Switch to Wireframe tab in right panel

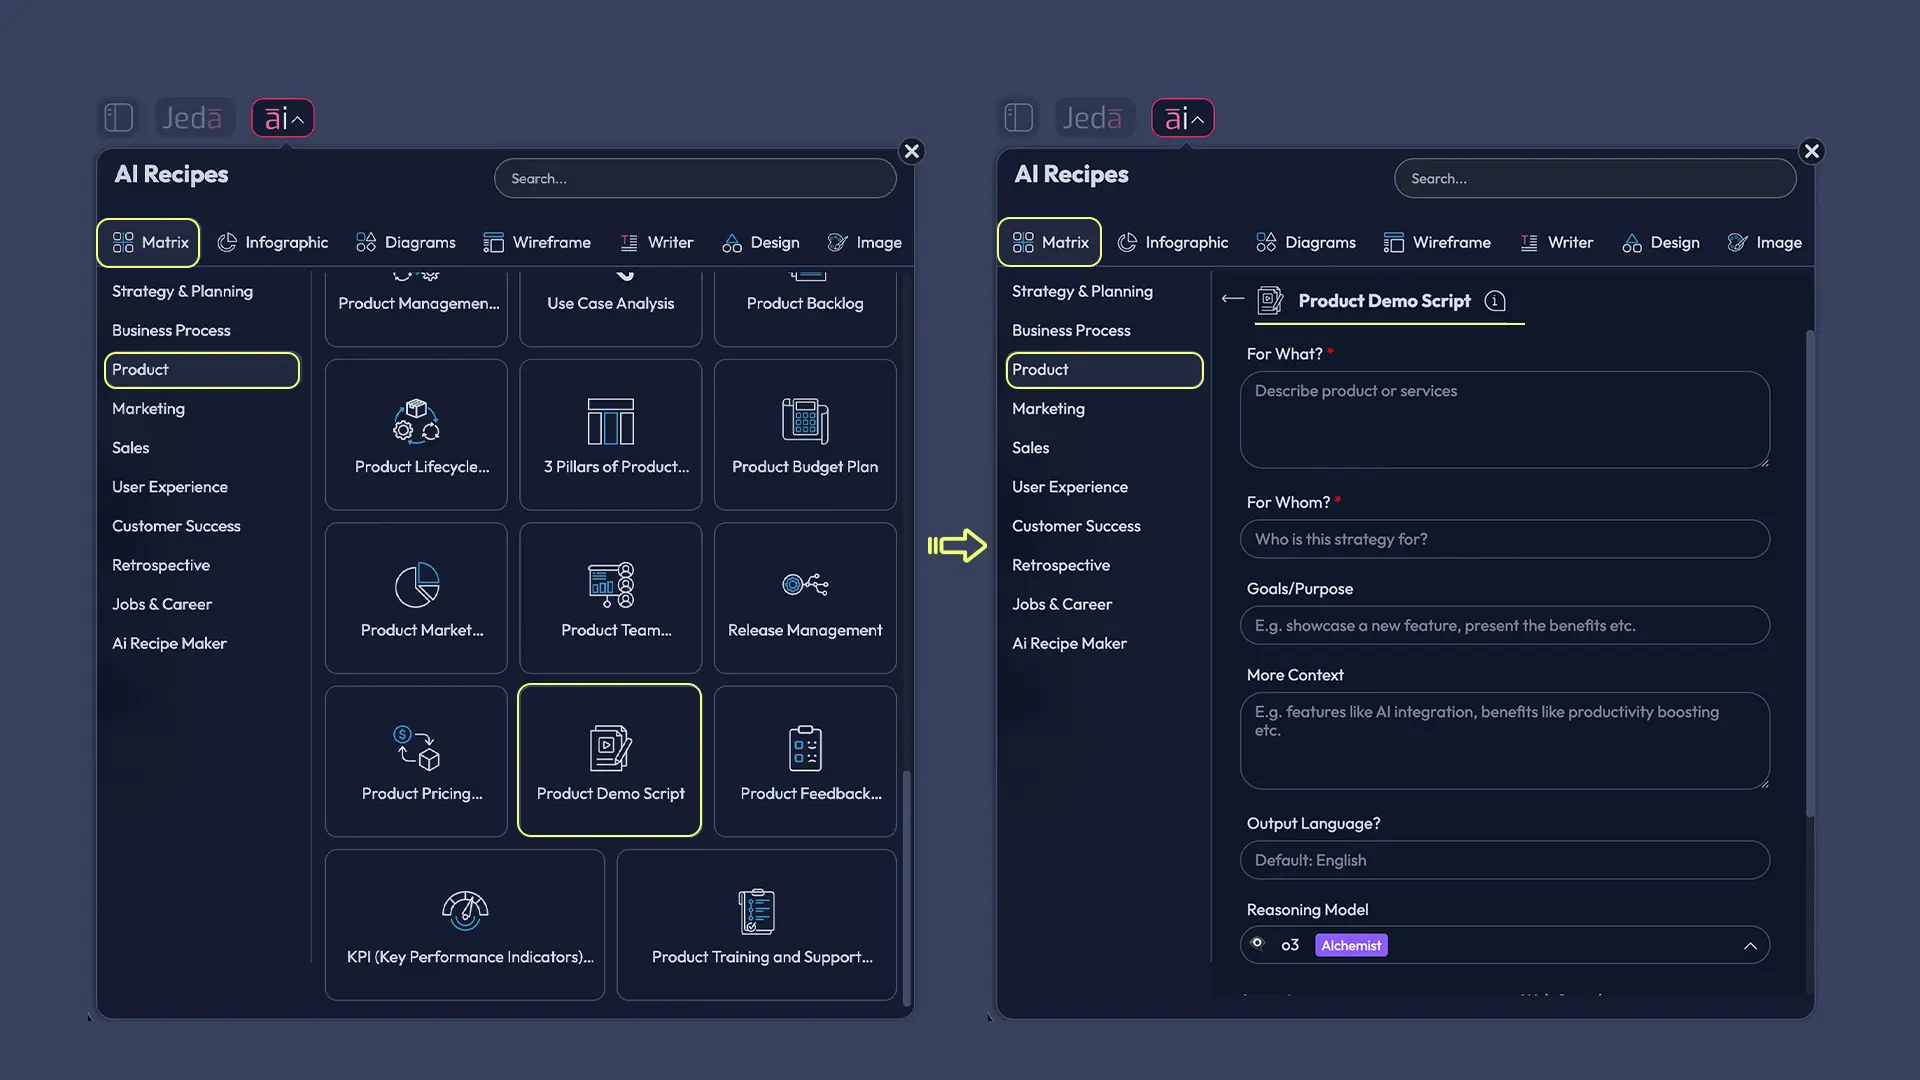coord(1437,243)
